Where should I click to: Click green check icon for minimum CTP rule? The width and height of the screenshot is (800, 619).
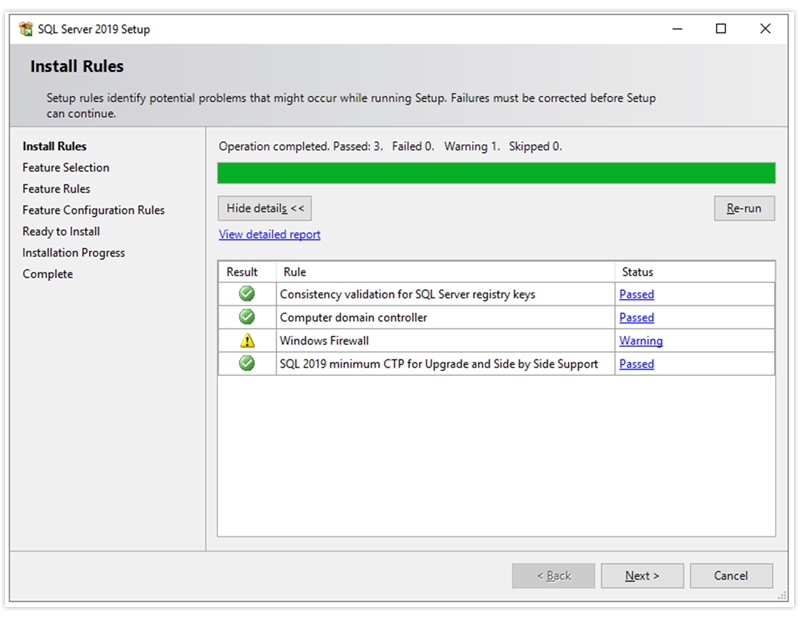[247, 364]
